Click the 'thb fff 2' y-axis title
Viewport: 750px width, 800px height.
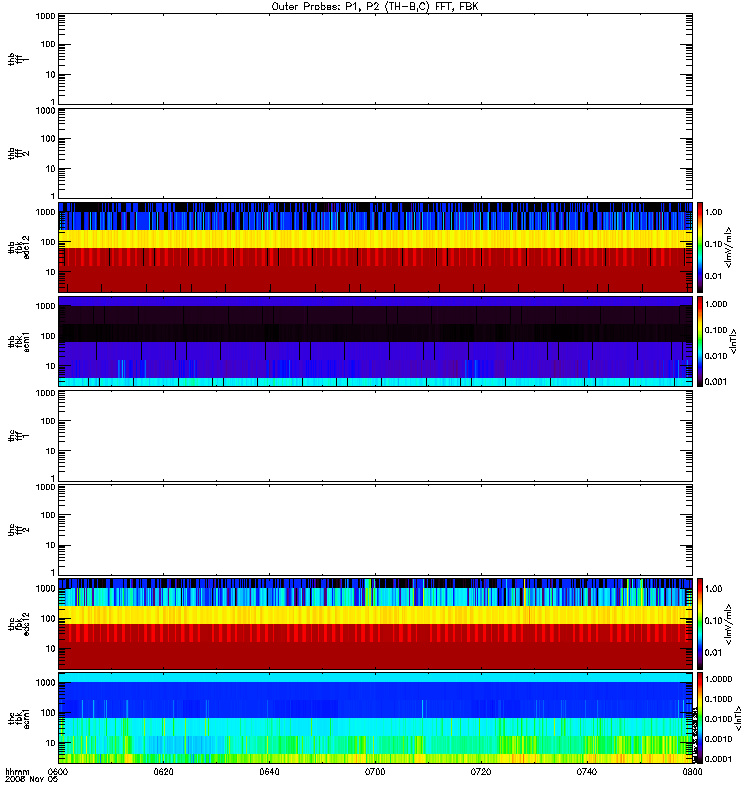pos(19,154)
